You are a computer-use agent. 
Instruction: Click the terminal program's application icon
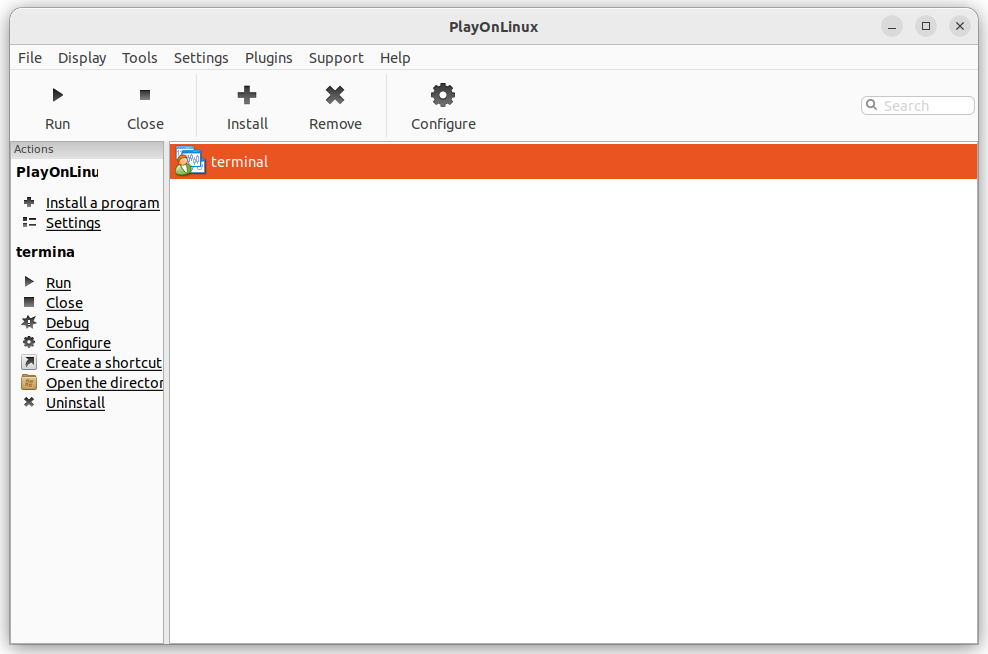click(x=190, y=161)
